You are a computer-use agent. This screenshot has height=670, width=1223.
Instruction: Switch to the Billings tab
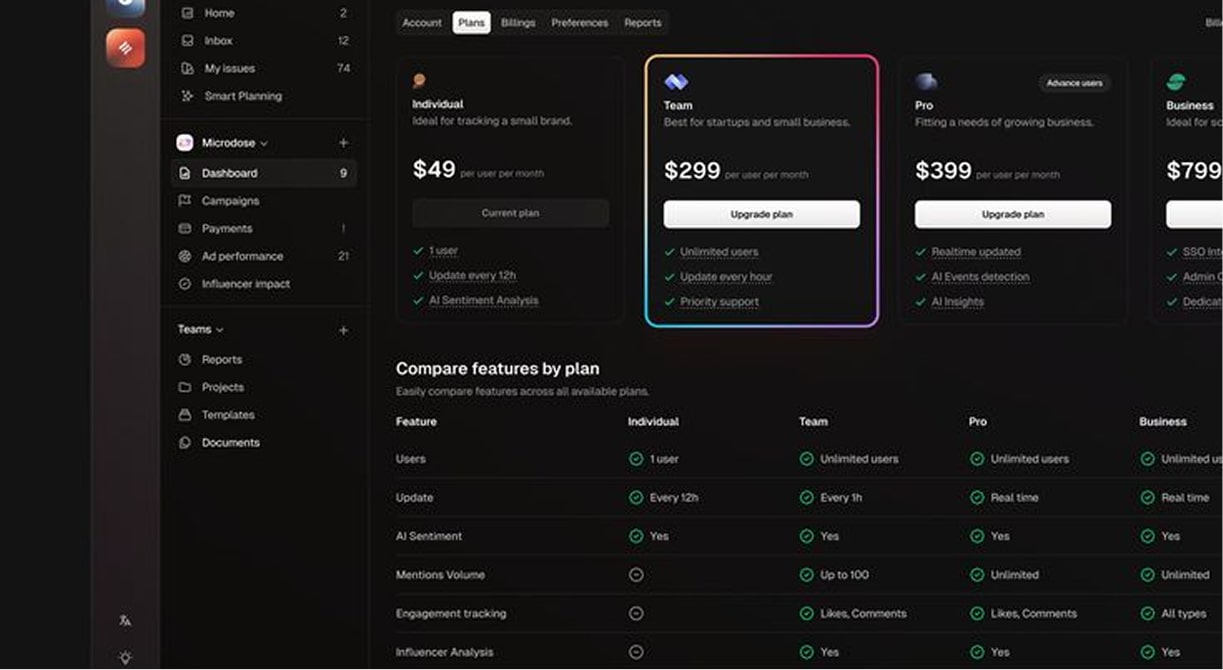(x=518, y=22)
